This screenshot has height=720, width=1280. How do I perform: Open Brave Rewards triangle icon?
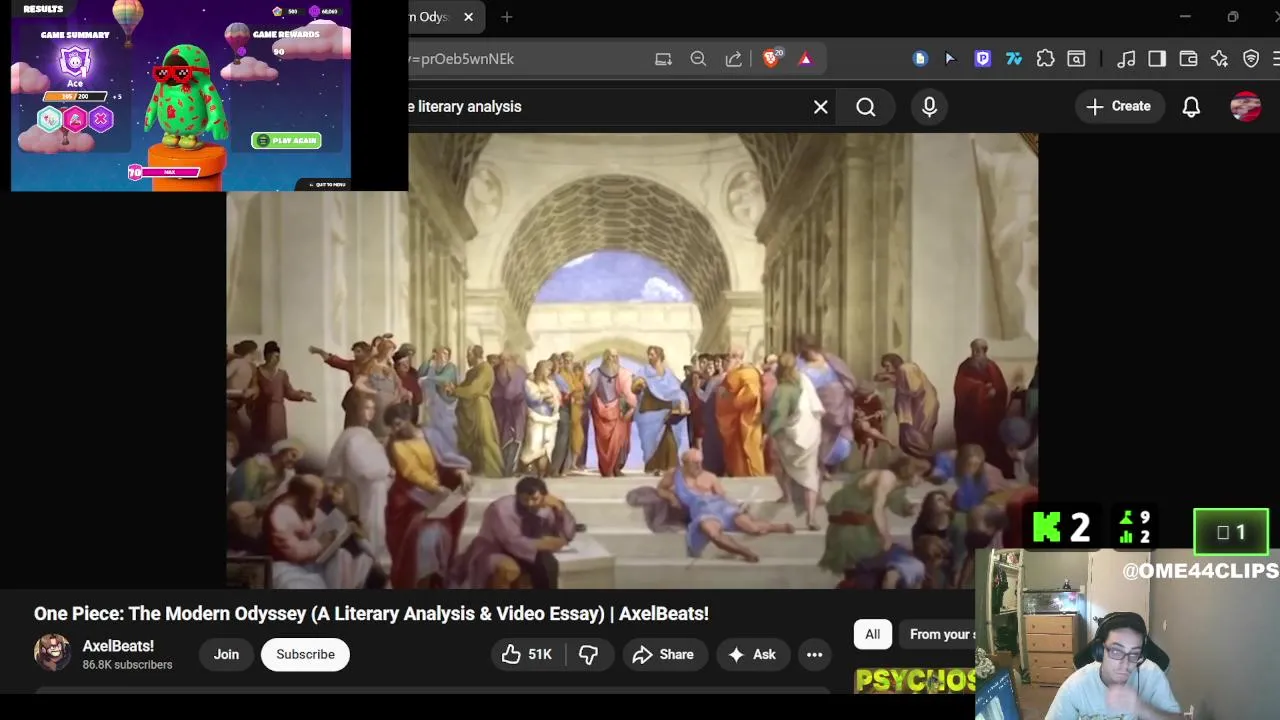click(805, 59)
